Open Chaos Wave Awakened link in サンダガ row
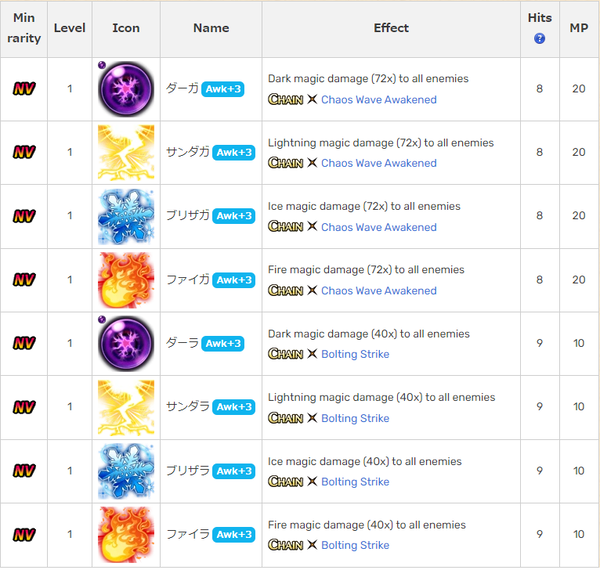 pos(379,163)
